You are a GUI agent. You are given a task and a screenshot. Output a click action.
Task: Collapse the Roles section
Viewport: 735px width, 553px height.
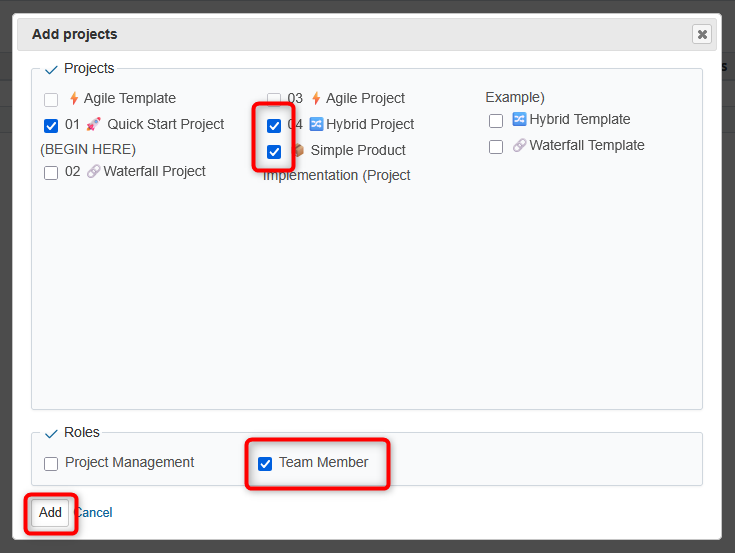[x=51, y=433]
